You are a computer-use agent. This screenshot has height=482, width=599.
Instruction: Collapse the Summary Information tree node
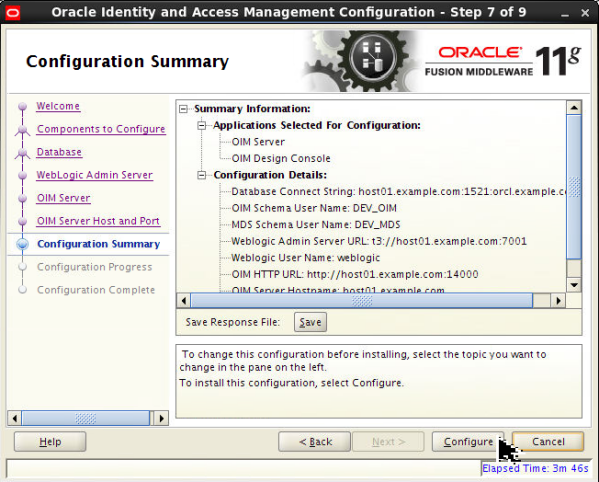click(x=183, y=109)
